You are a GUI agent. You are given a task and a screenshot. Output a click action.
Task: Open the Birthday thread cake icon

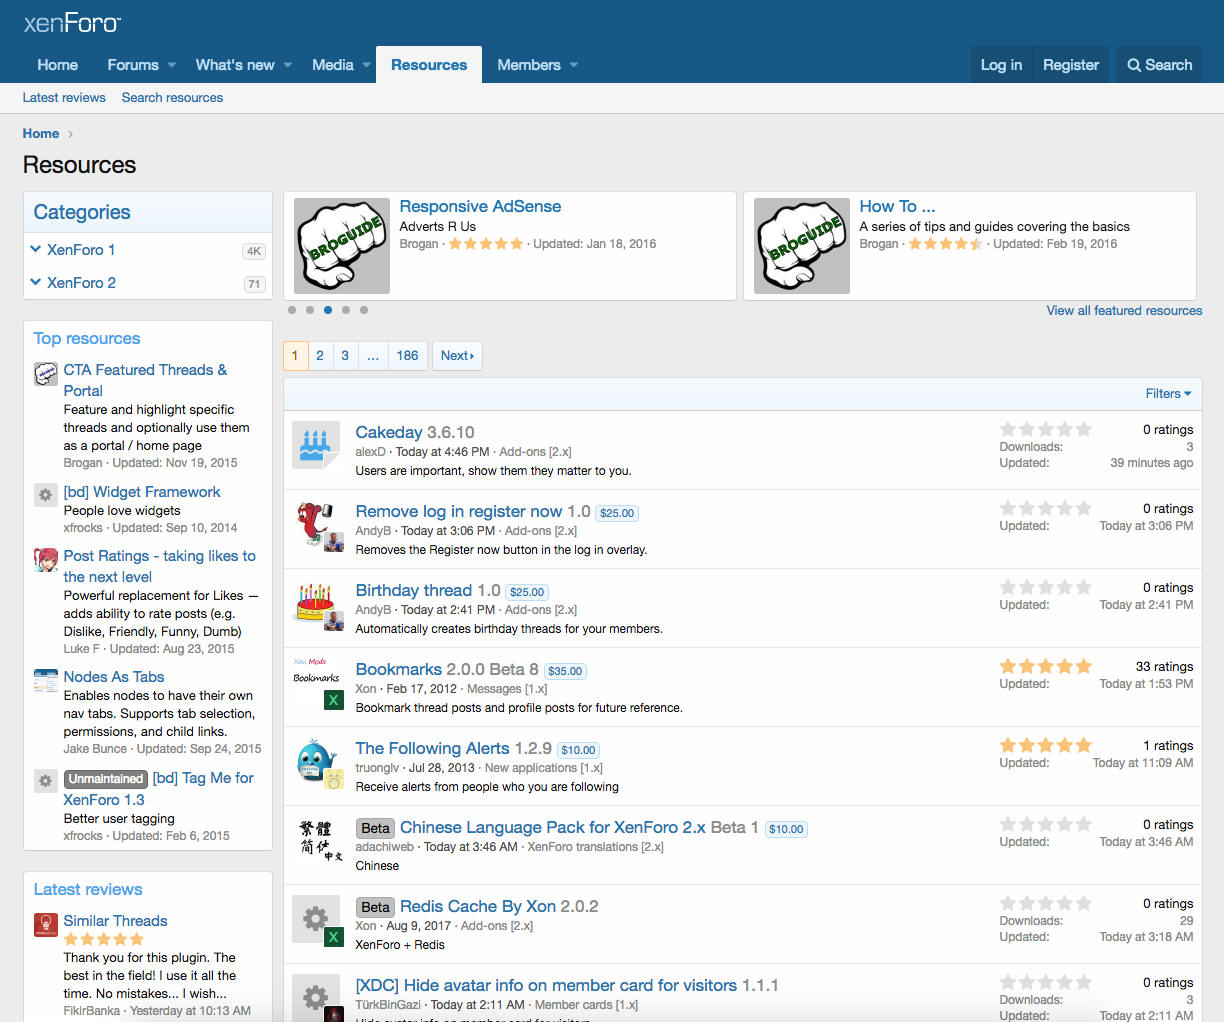pyautogui.click(x=314, y=602)
